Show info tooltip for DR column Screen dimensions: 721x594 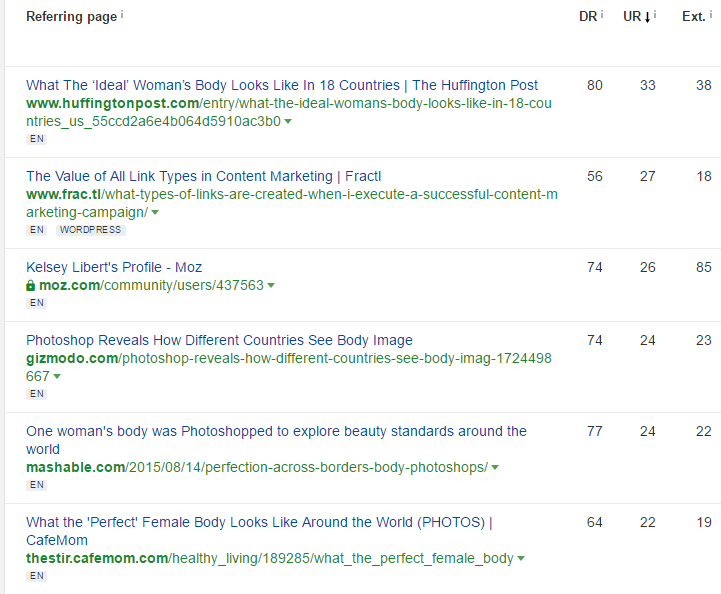coord(602,15)
